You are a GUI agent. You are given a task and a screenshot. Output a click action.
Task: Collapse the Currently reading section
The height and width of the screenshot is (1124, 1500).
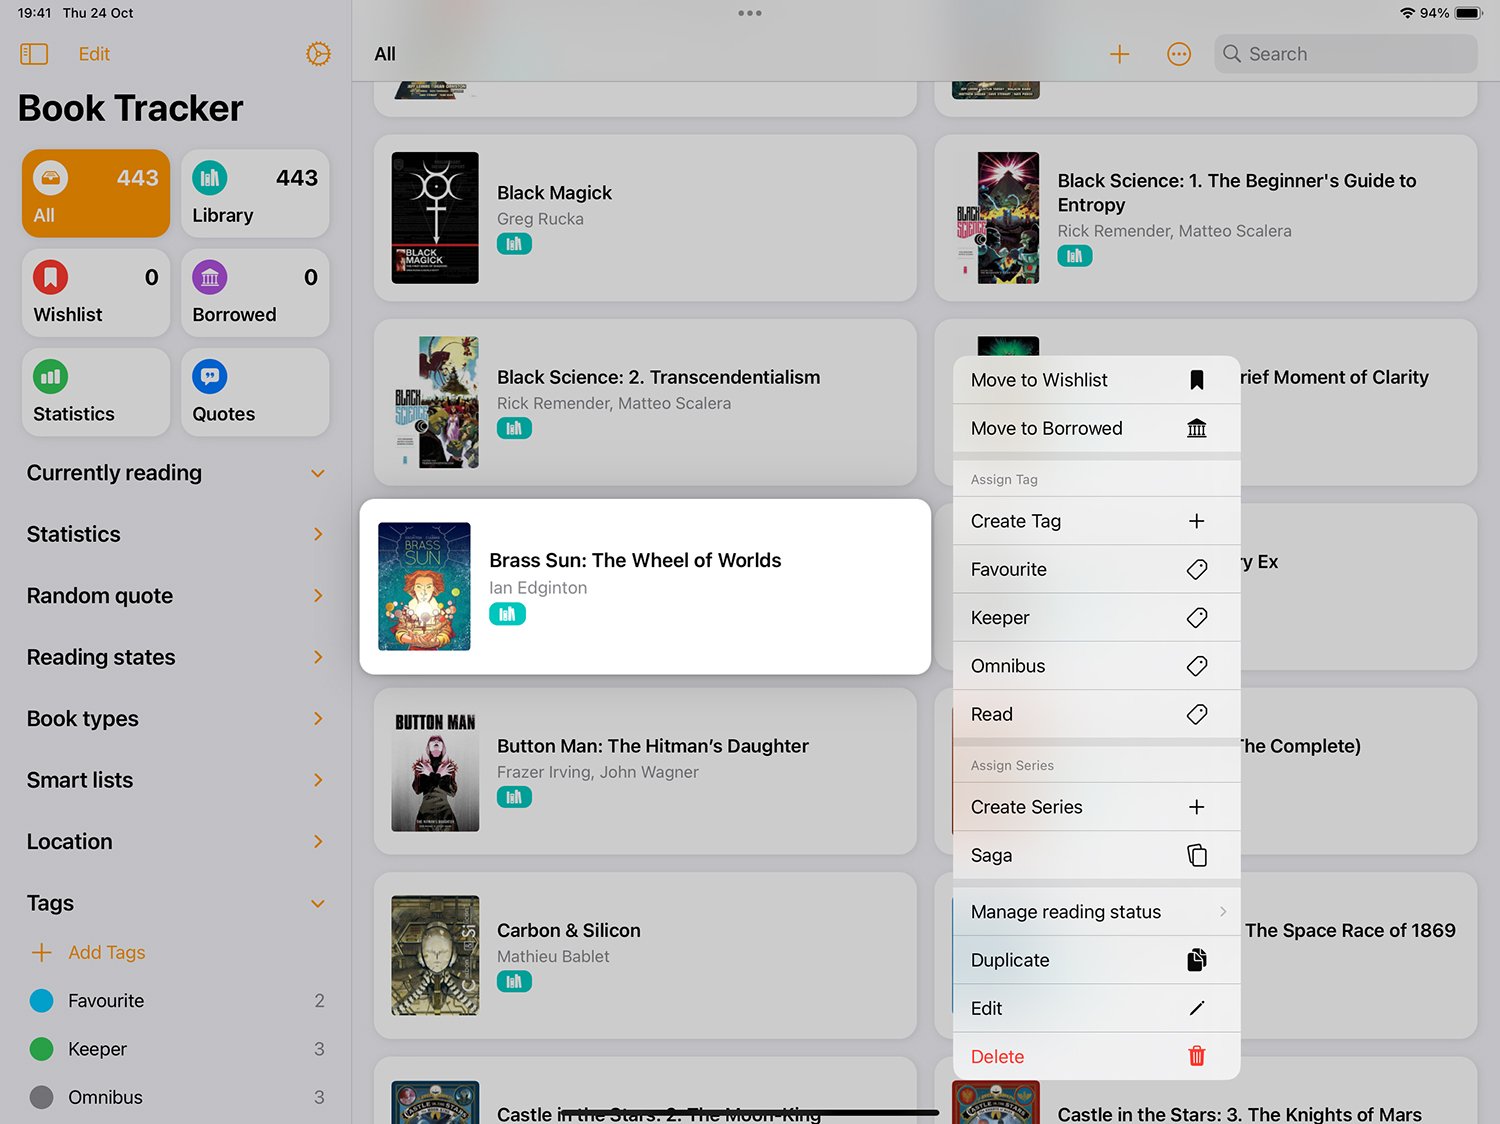(x=318, y=473)
